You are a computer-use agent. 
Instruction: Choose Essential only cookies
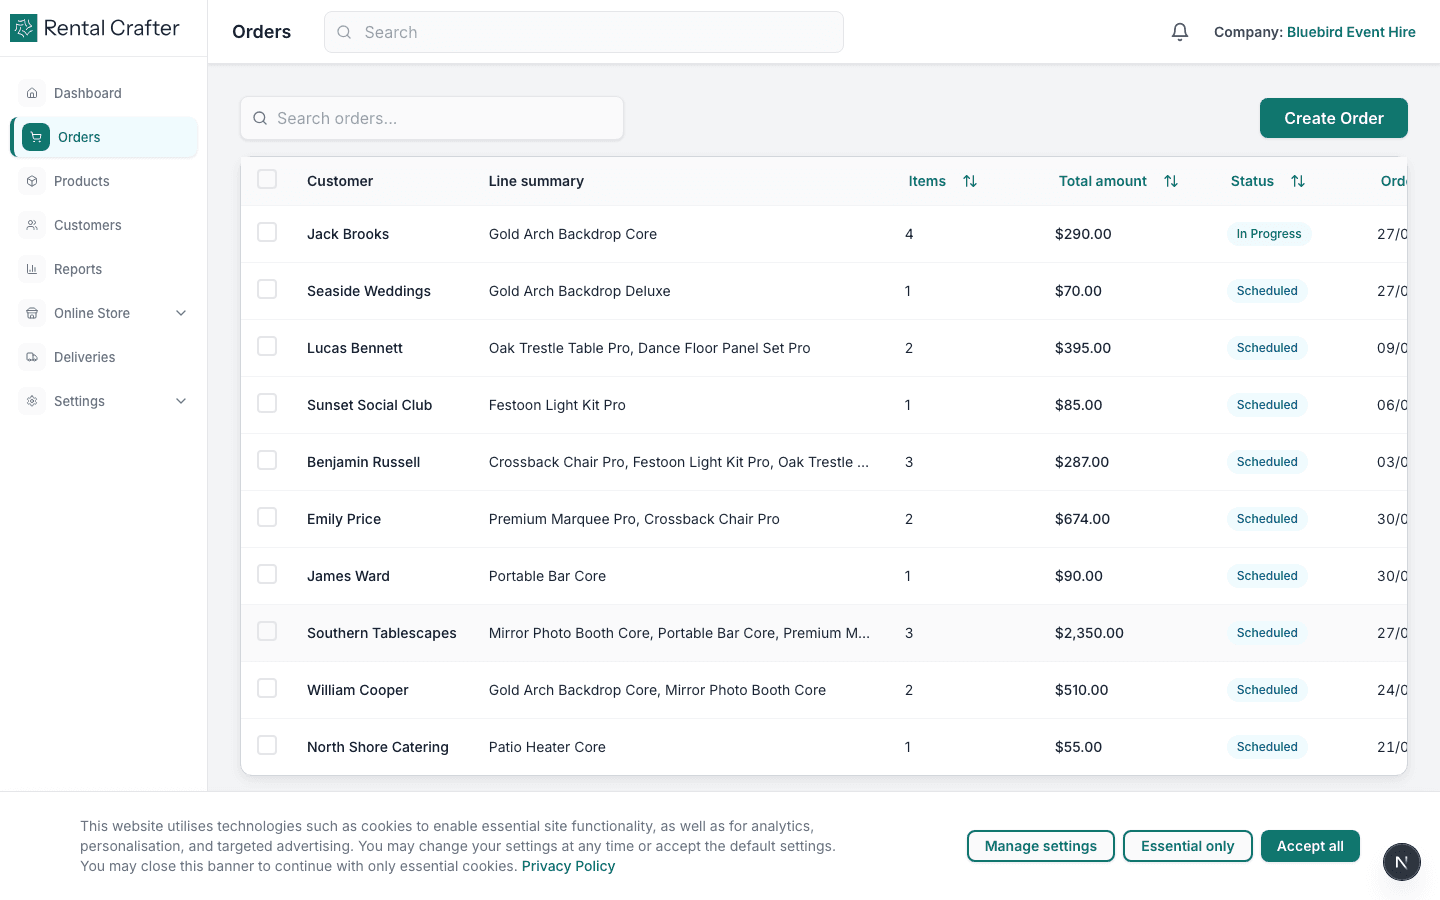1188,846
